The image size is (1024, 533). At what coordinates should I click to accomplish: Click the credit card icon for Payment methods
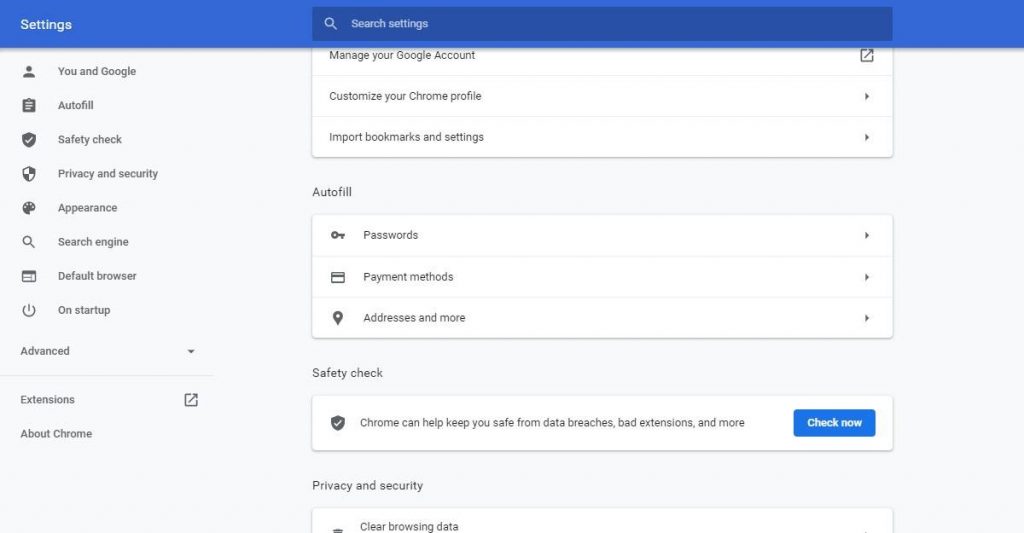pos(338,277)
